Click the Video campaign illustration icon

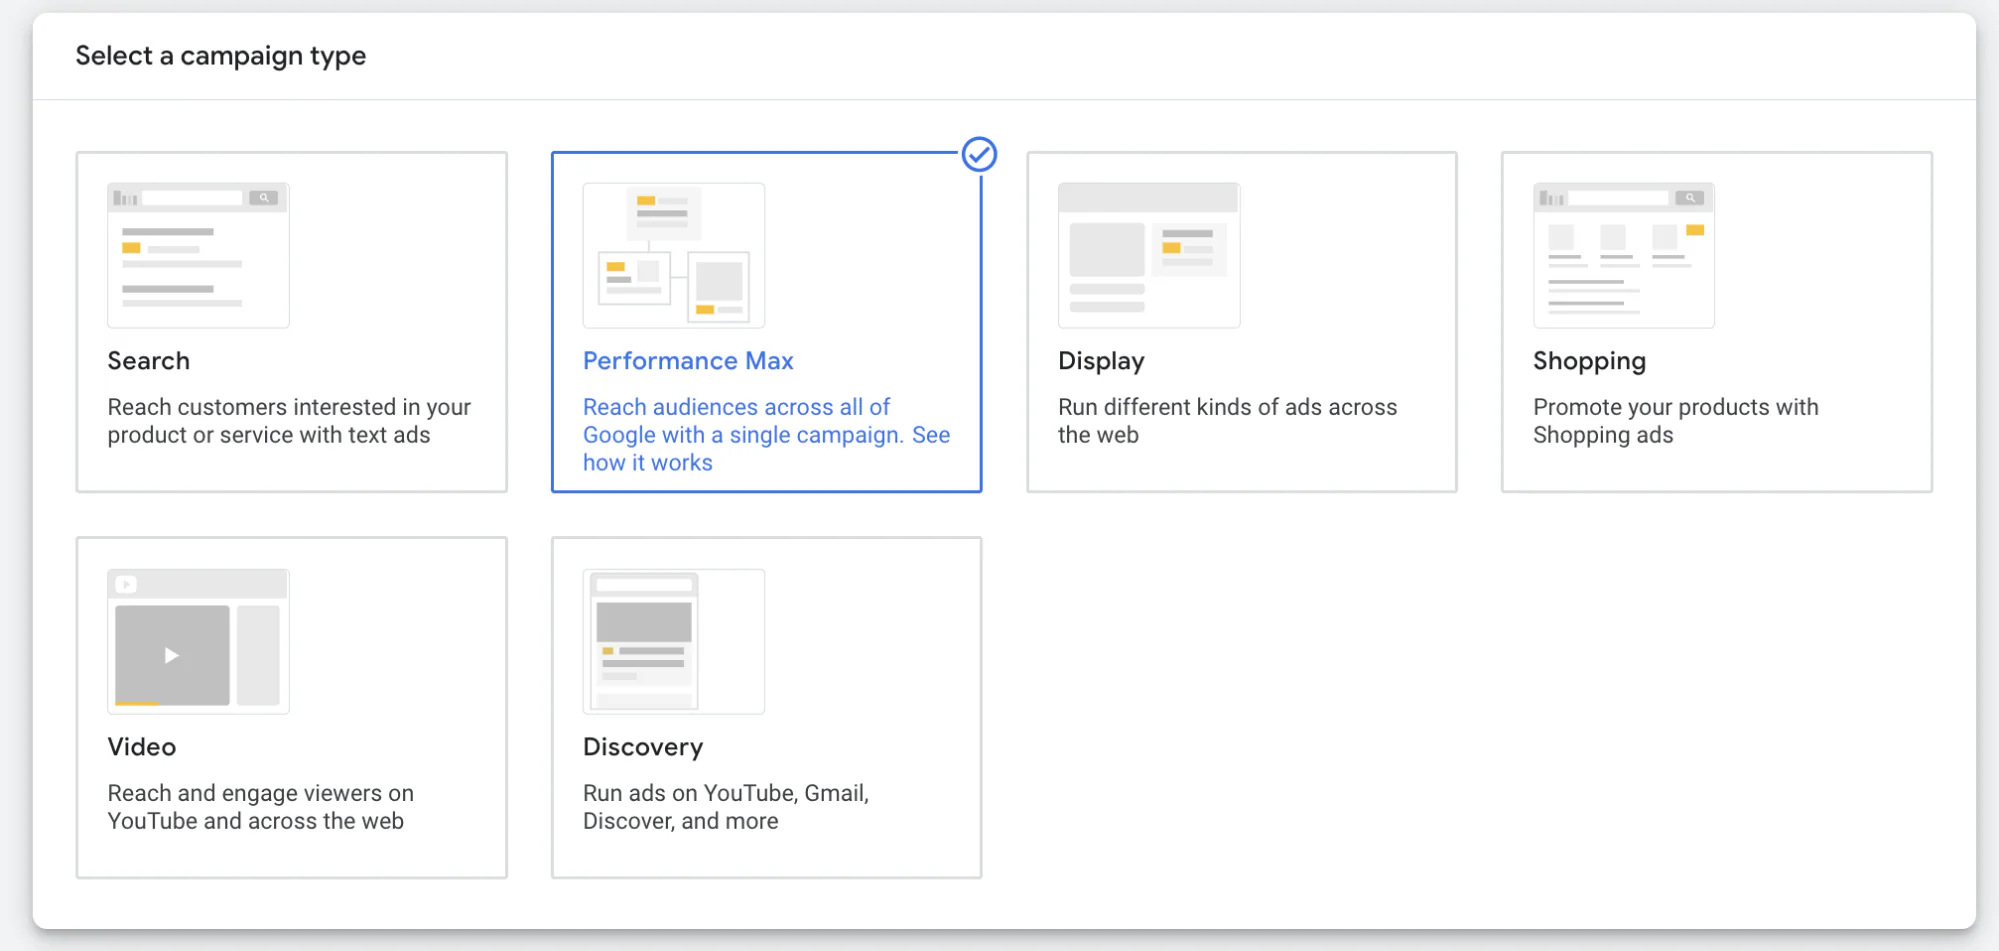198,641
